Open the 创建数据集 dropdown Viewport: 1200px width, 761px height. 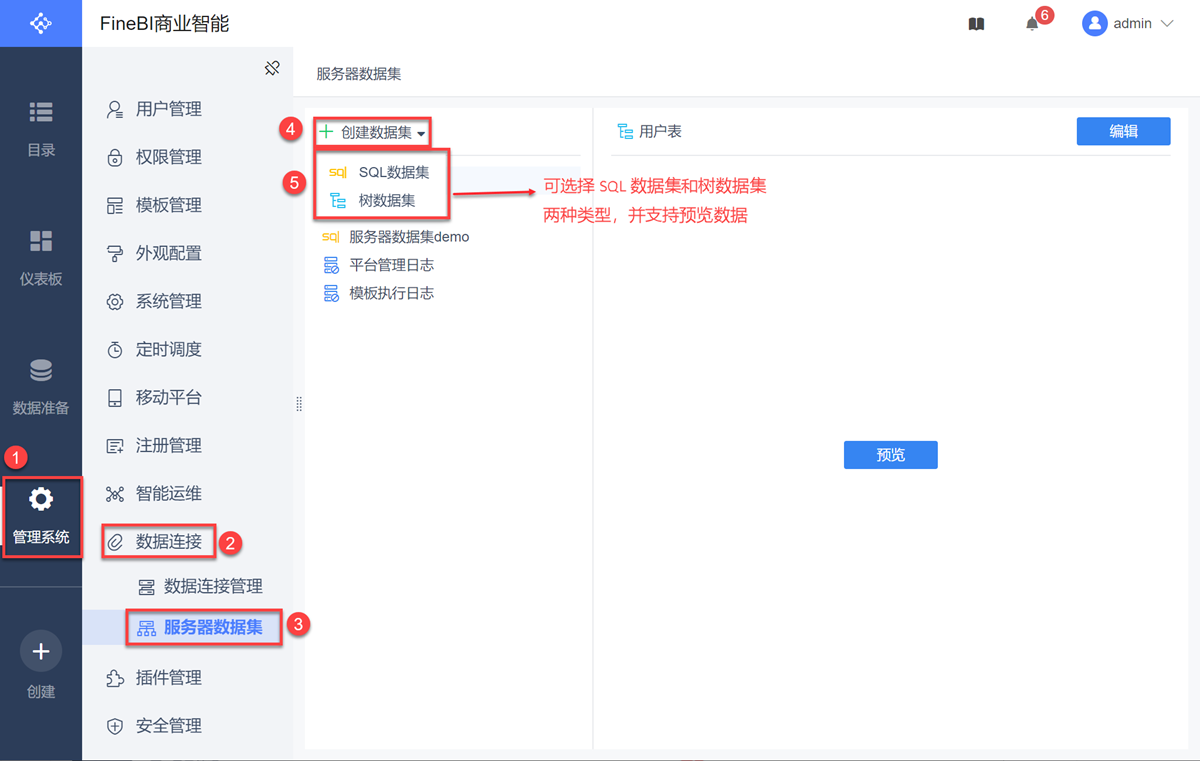(x=372, y=132)
